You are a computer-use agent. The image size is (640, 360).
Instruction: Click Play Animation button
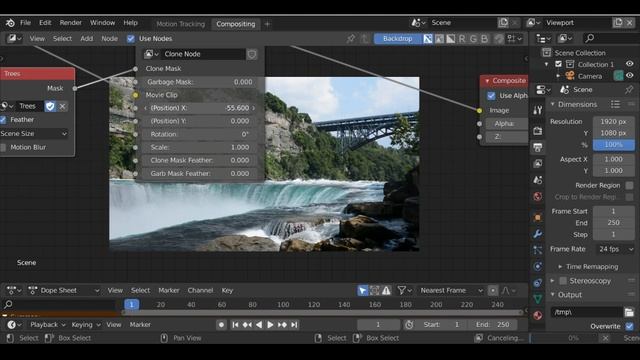tap(270, 324)
